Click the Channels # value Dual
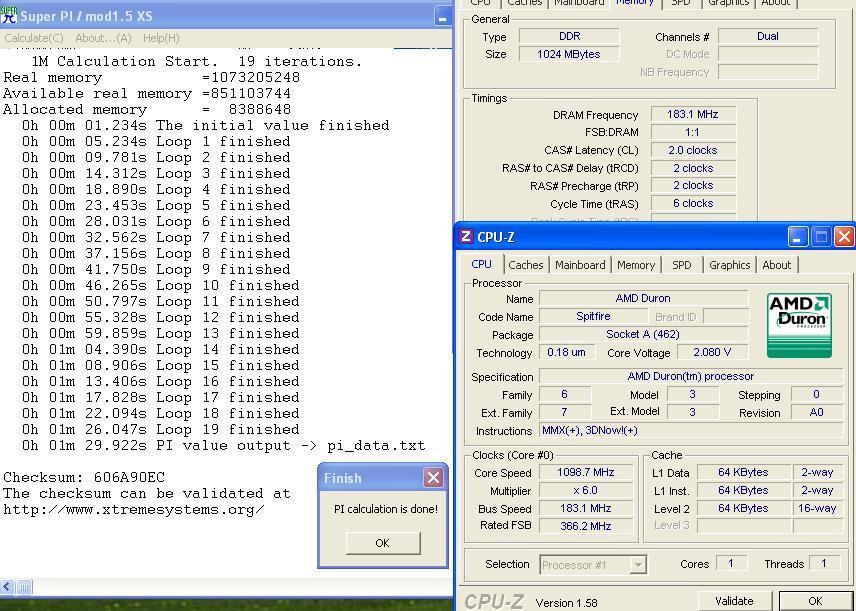856x611 pixels. click(768, 36)
